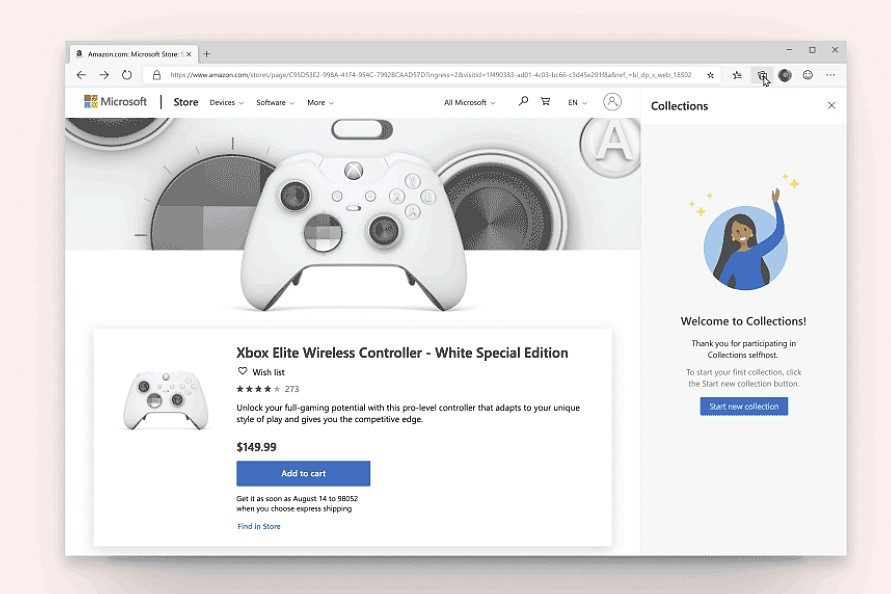
Task: Open the profile avatar in the browser toolbar
Action: click(x=785, y=75)
